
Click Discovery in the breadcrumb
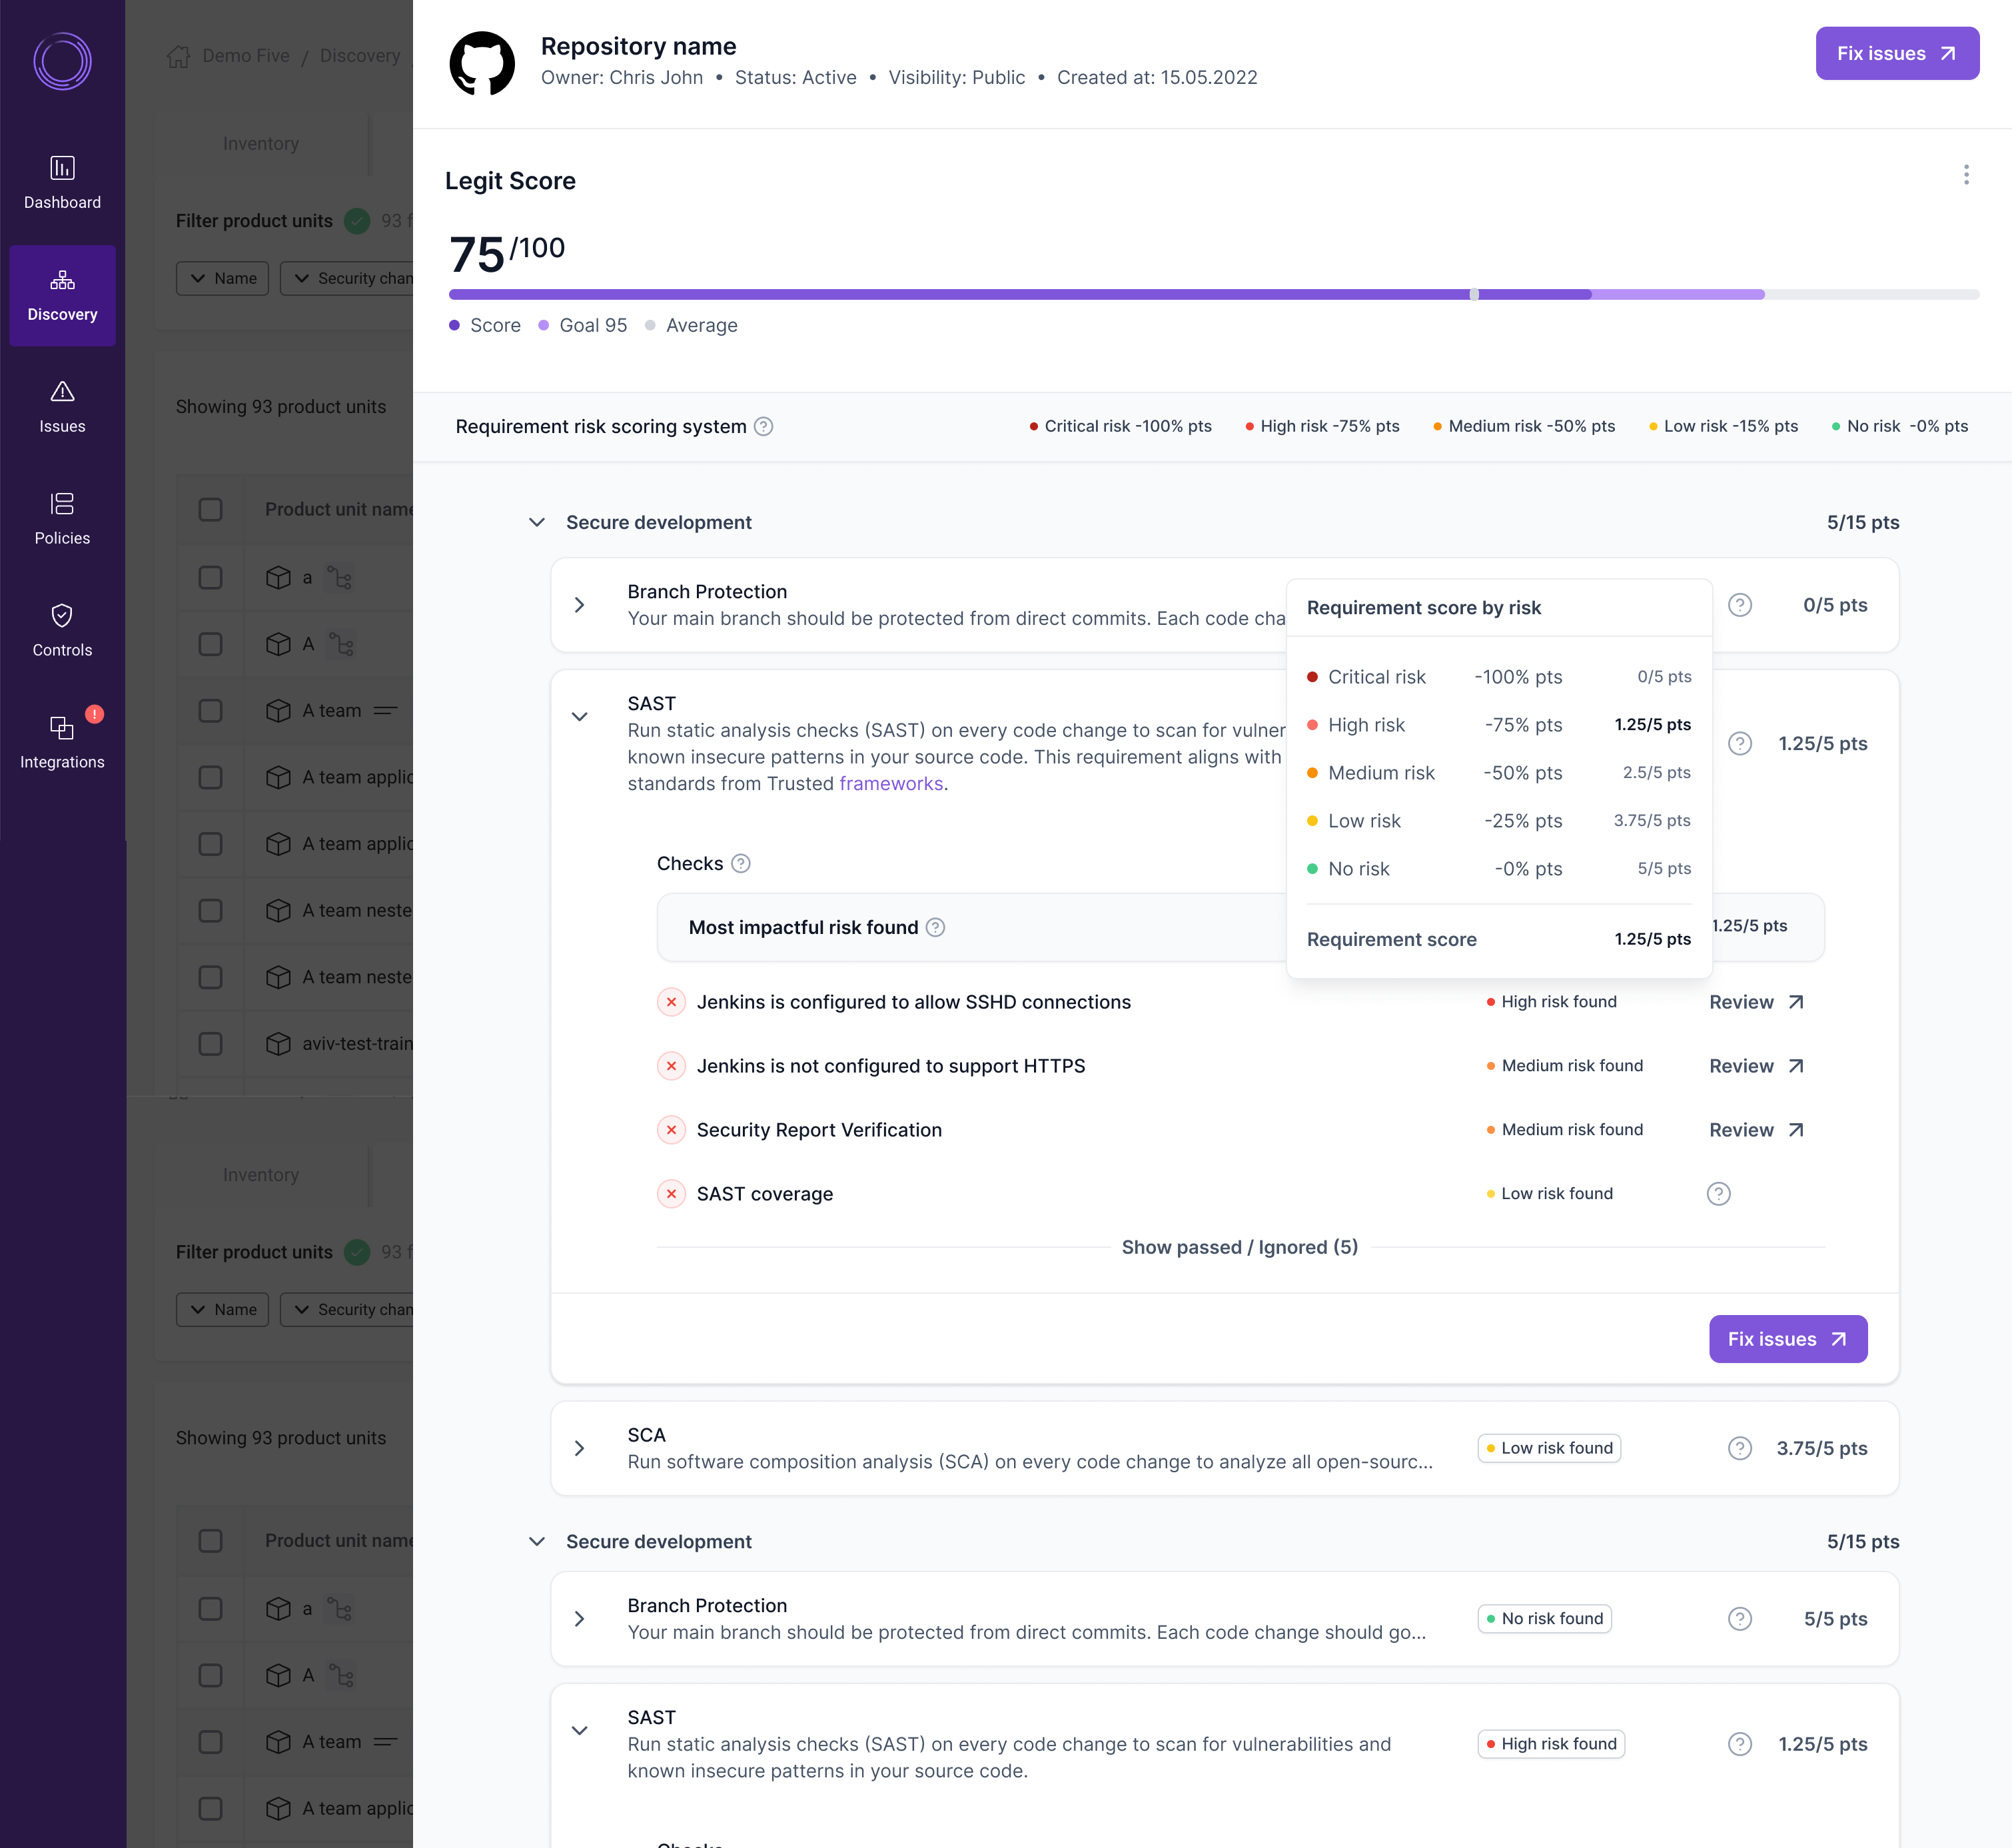click(360, 56)
